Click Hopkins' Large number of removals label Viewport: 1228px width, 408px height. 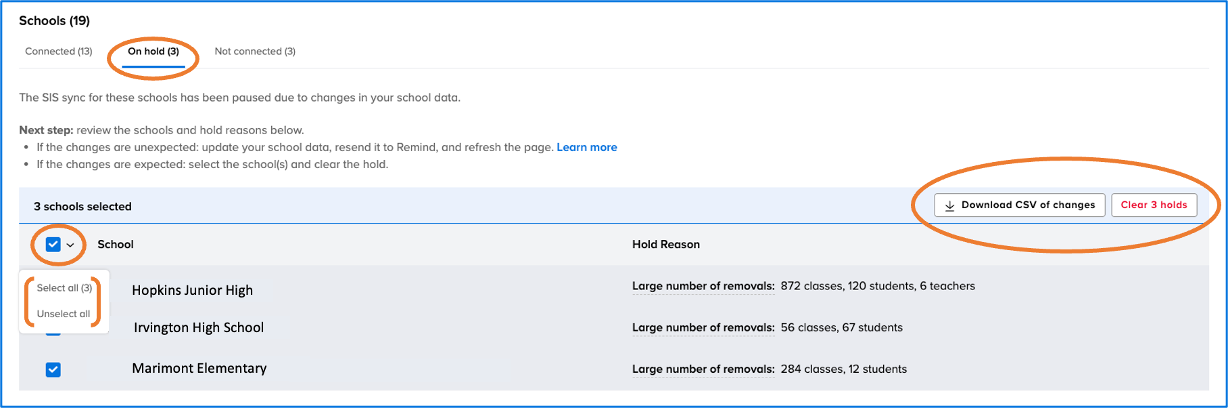pyautogui.click(x=703, y=286)
